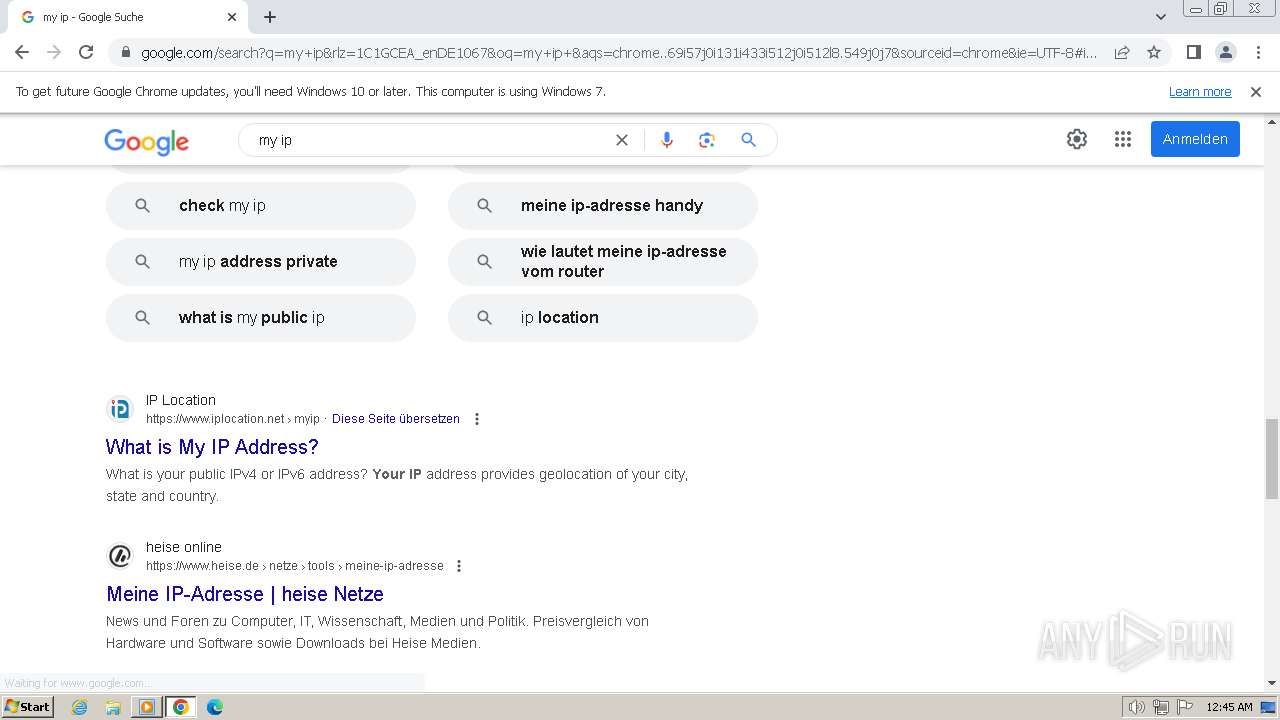Click the page vertical scrollbar thumb
The height and width of the screenshot is (720, 1280).
tap(1272, 459)
